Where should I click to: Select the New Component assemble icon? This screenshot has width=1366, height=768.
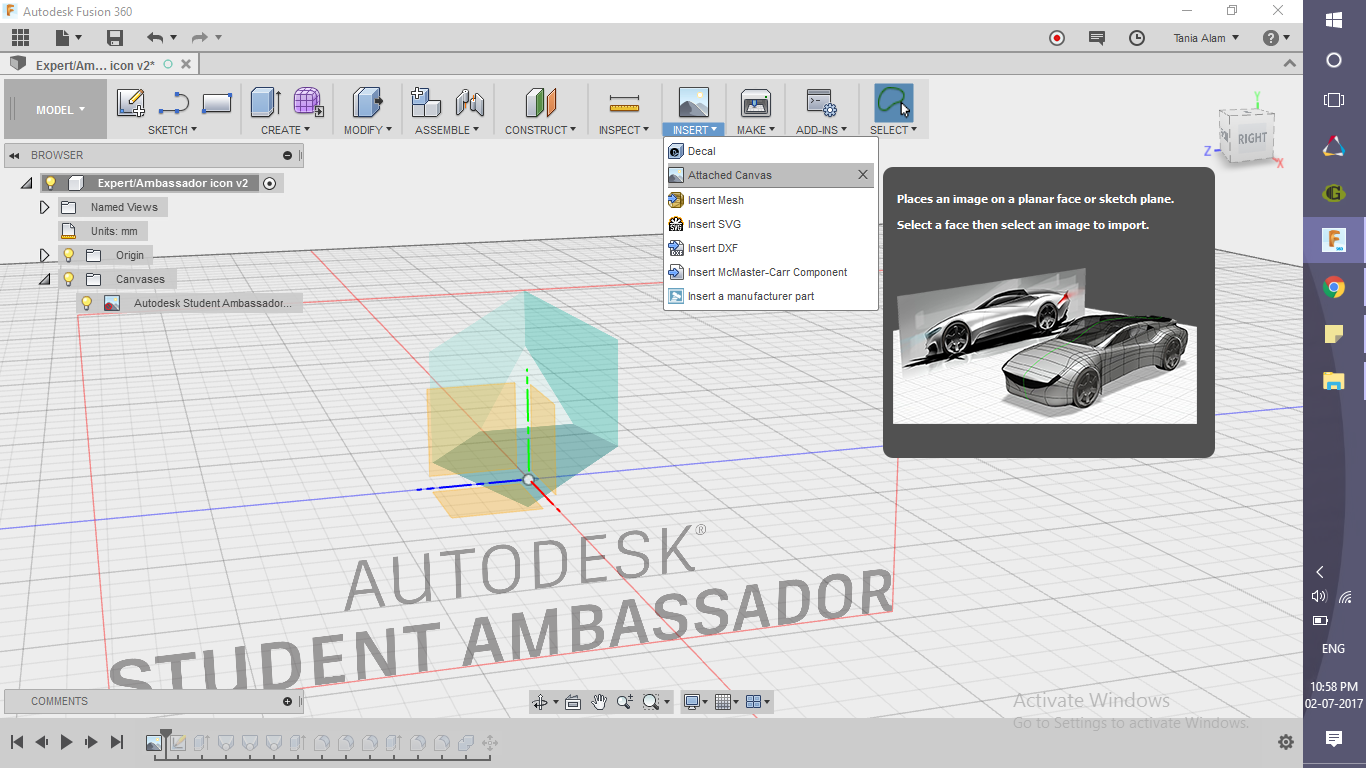(426, 103)
